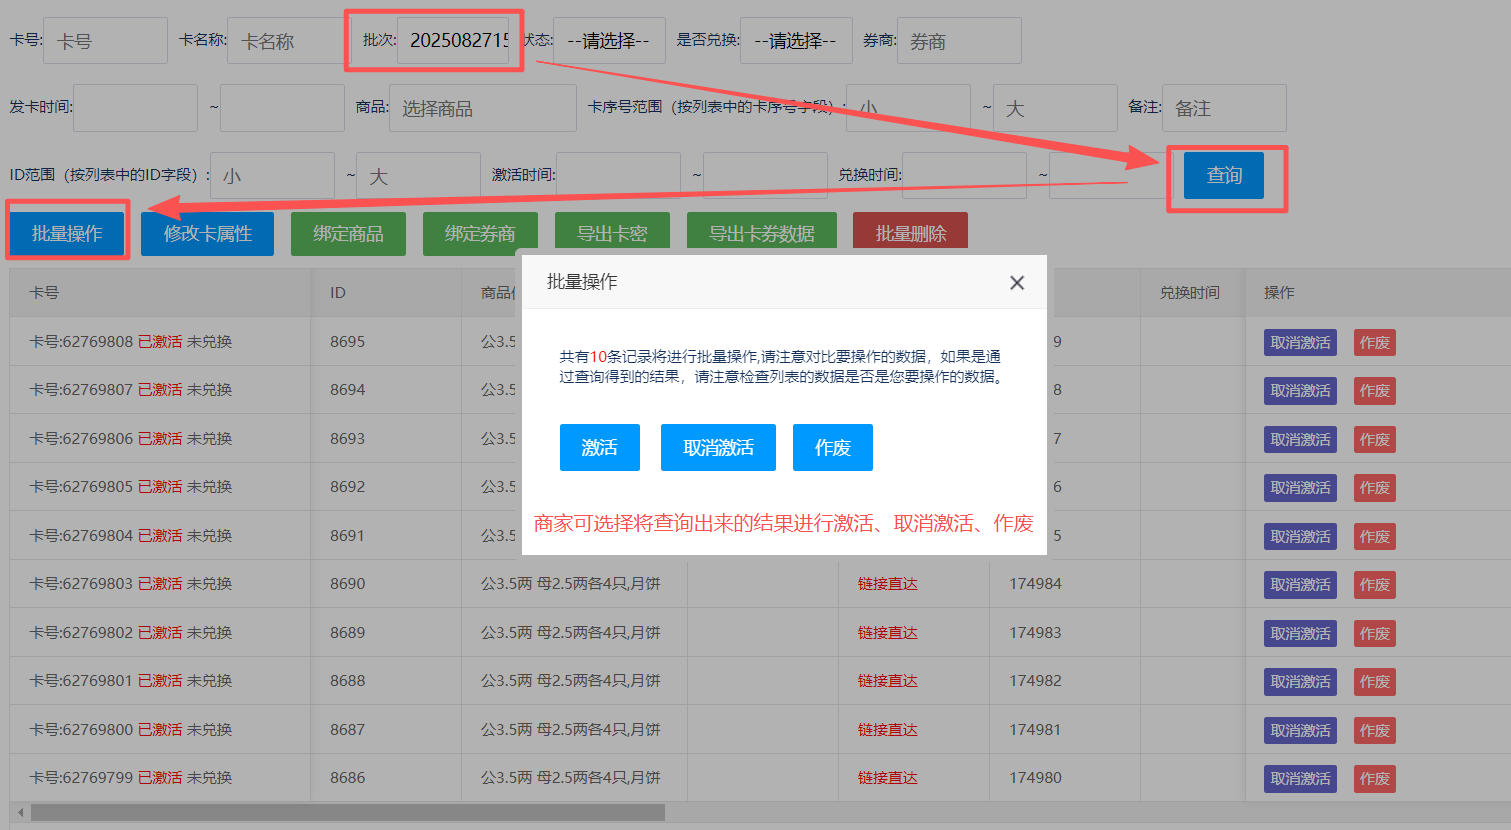Click the 卡号 input field
Image resolution: width=1511 pixels, height=830 pixels.
pyautogui.click(x=105, y=41)
